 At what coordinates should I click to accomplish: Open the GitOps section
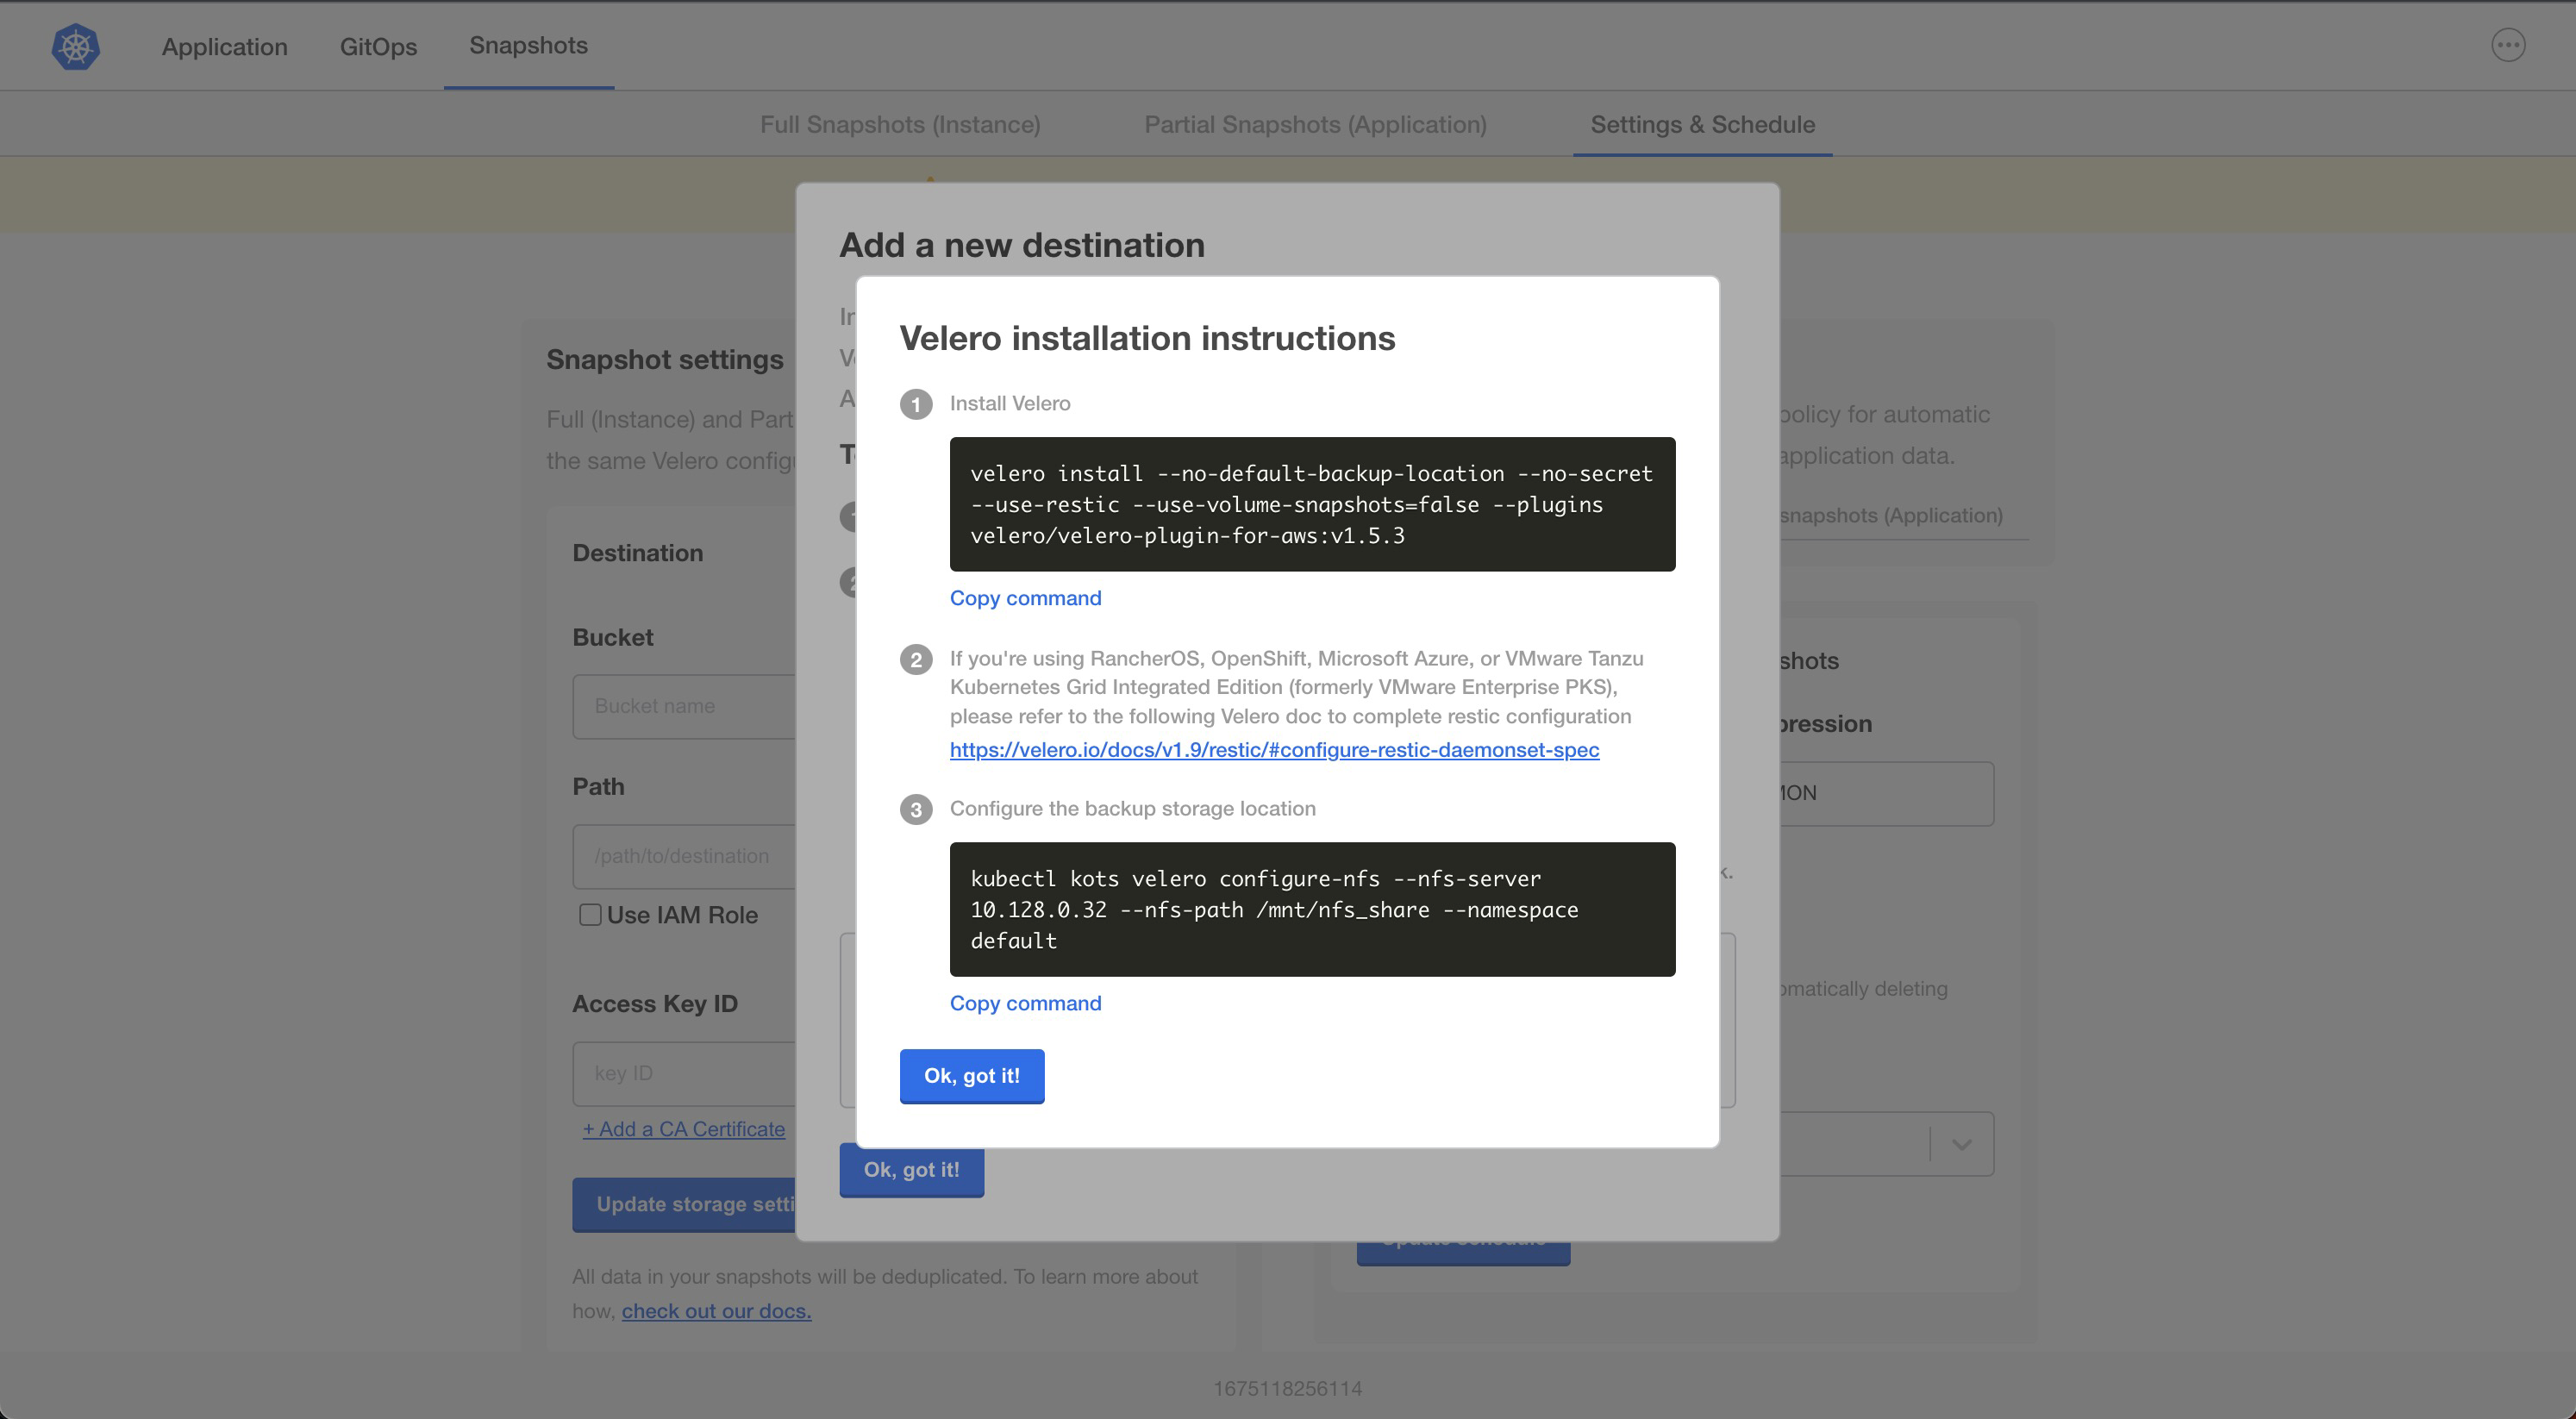tap(378, 46)
